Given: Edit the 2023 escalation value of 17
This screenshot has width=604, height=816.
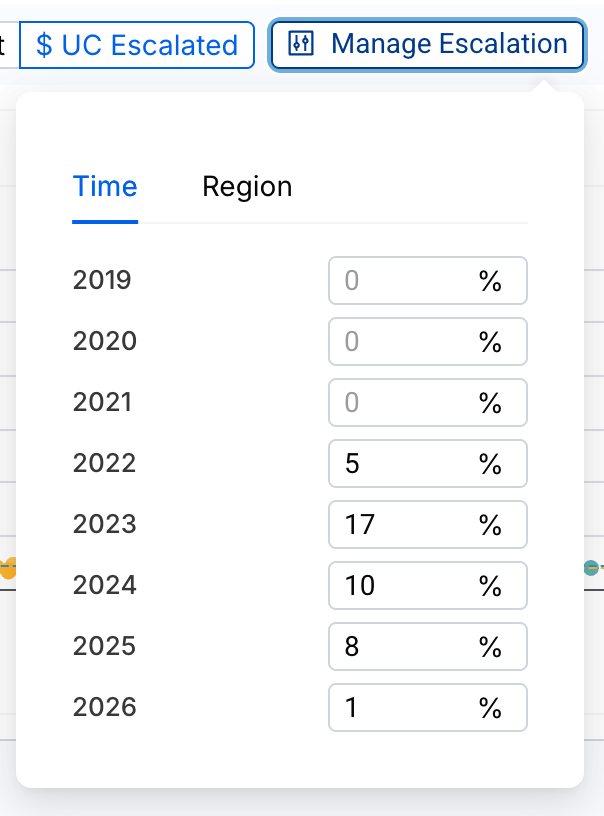Looking at the screenshot, I should (428, 524).
